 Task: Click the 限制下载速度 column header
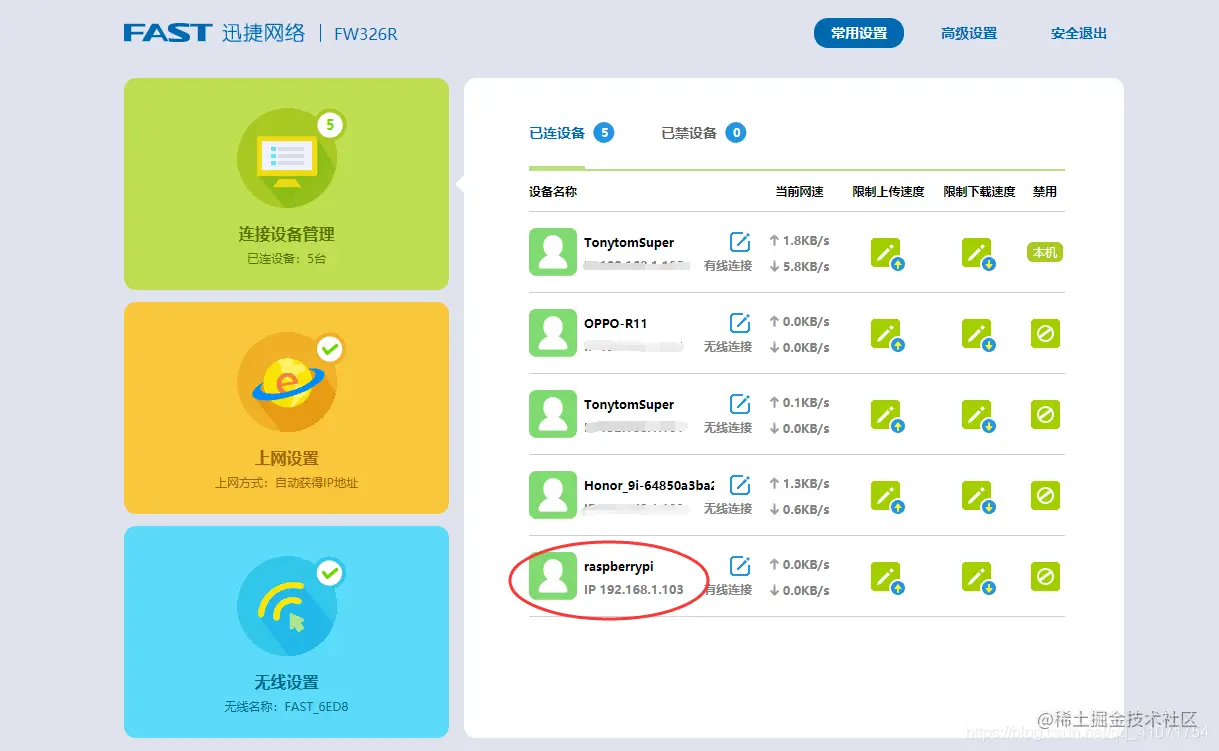979,191
